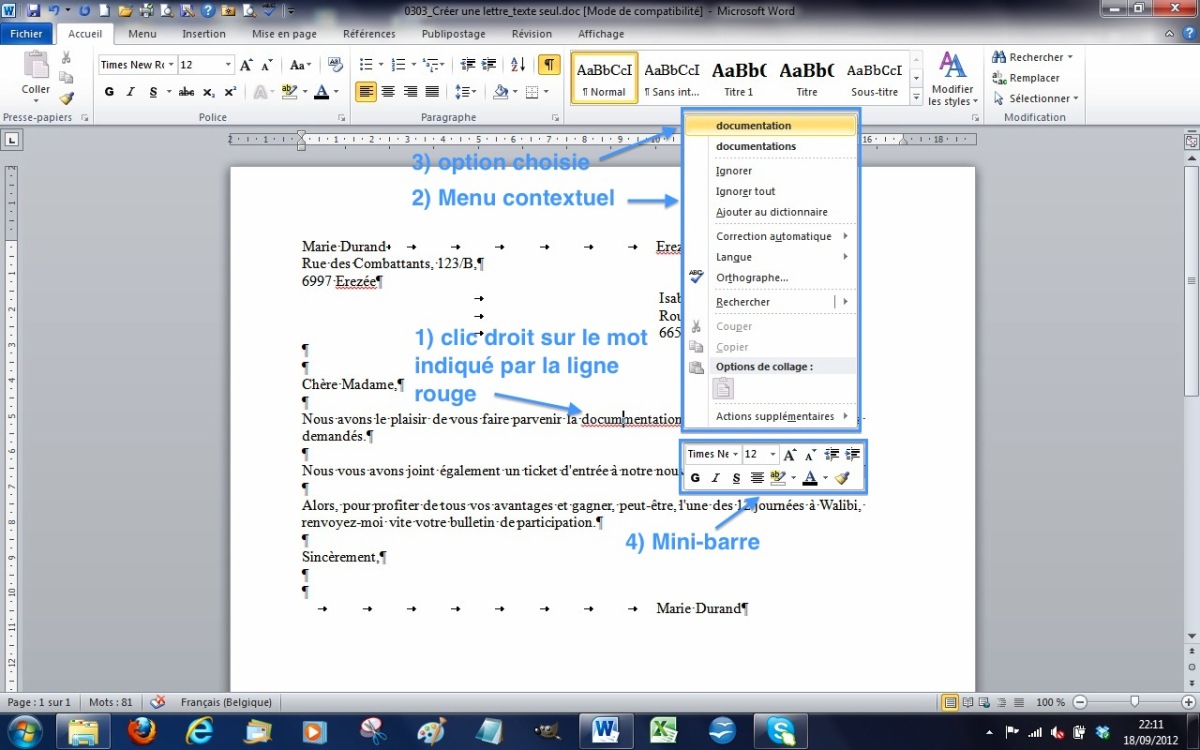The width and height of the screenshot is (1200, 750).
Task: Justify the paragraph text in ribbon
Action: [x=432, y=92]
